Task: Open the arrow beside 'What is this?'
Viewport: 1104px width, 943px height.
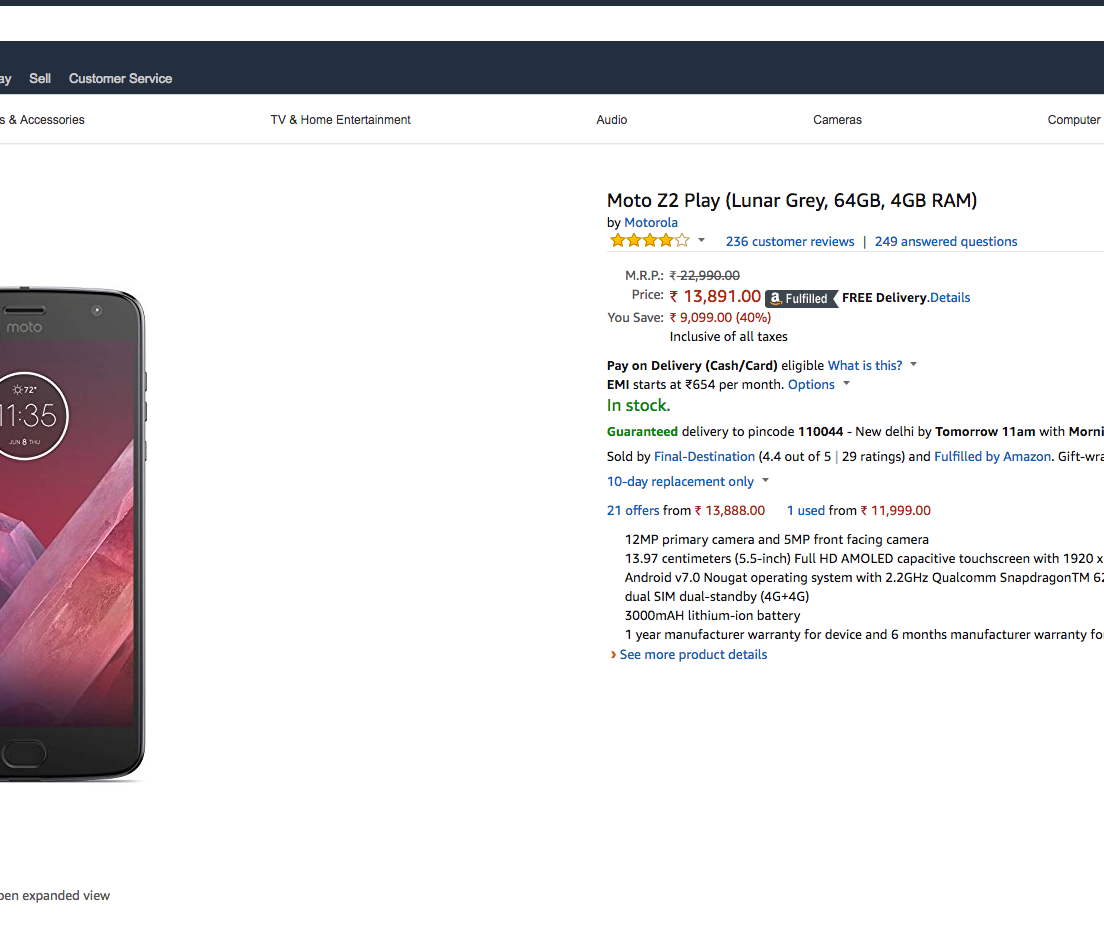Action: (x=913, y=365)
